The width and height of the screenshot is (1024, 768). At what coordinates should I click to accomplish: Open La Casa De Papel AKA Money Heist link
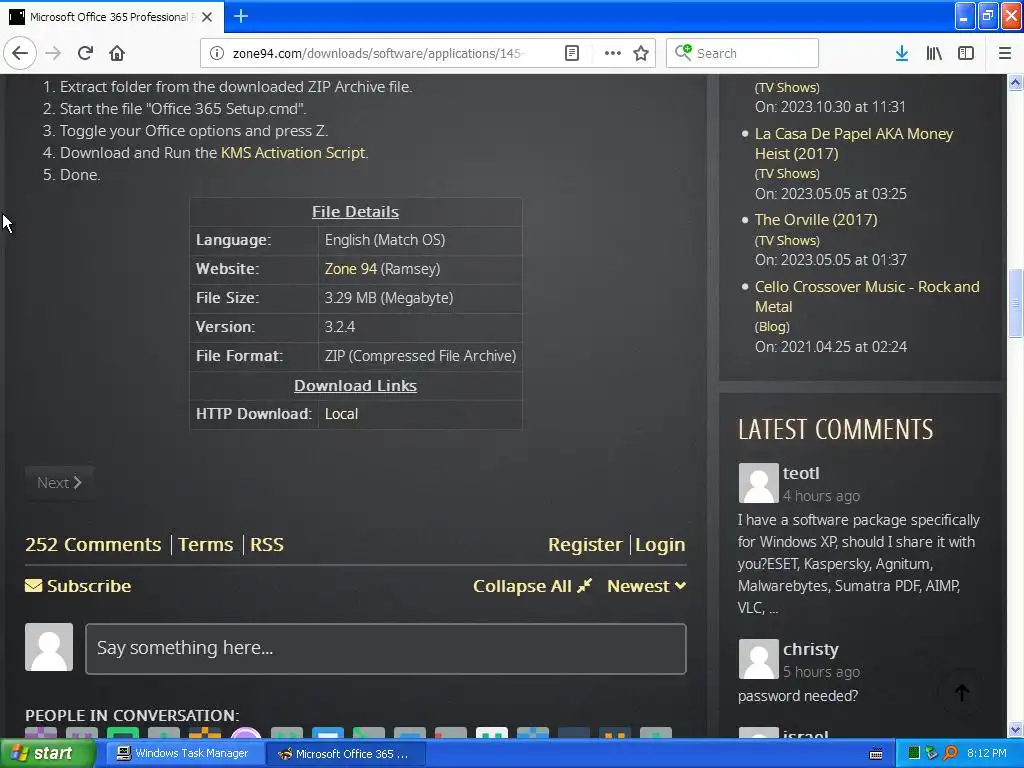854,144
